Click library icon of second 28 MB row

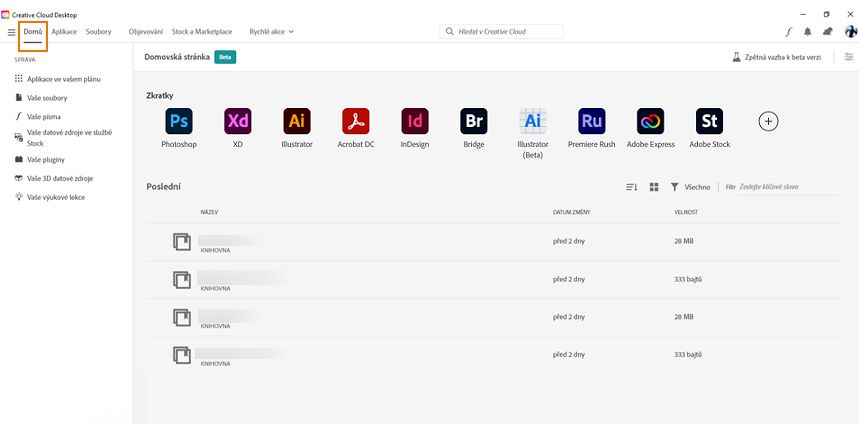point(182,317)
